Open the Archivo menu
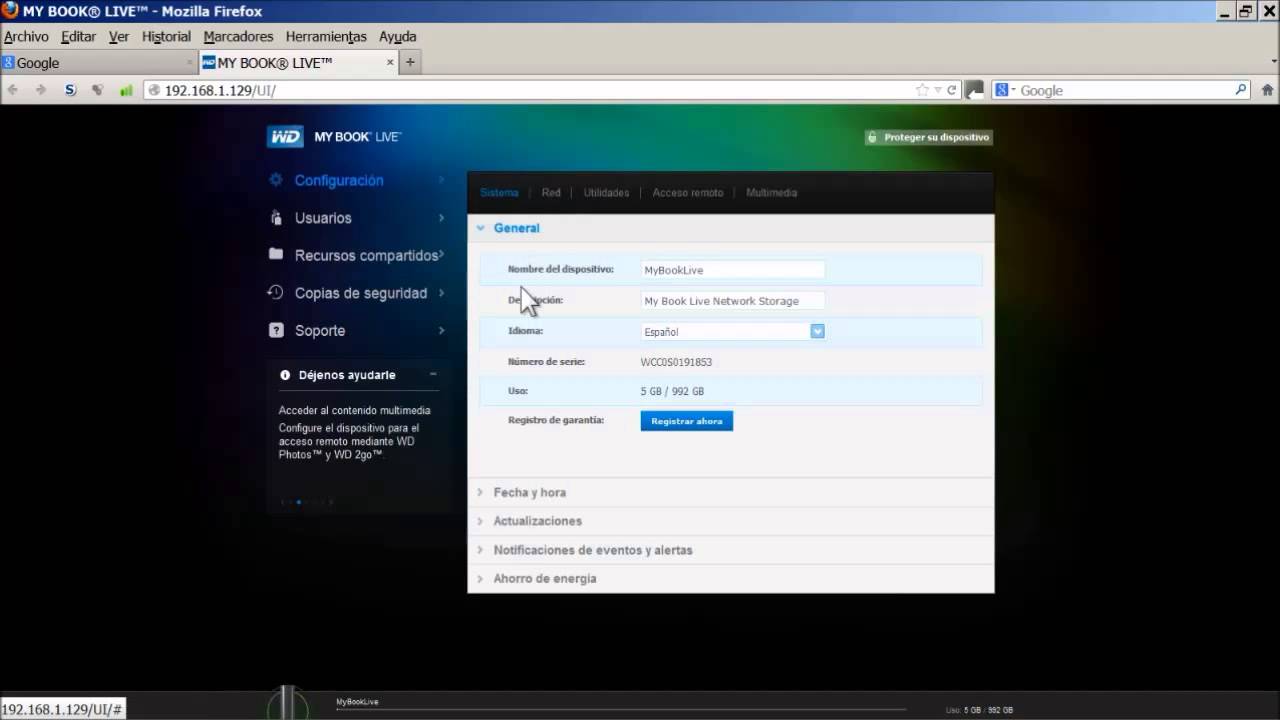Screen dimensions: 1280x720 click(x=26, y=36)
